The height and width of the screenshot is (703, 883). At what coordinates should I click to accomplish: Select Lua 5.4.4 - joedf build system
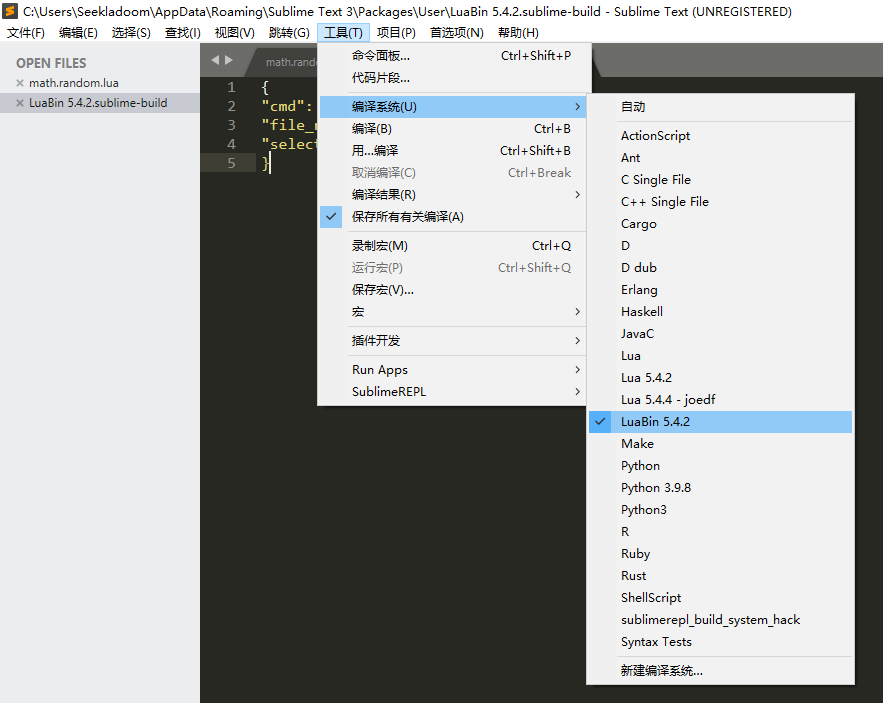click(x=720, y=399)
